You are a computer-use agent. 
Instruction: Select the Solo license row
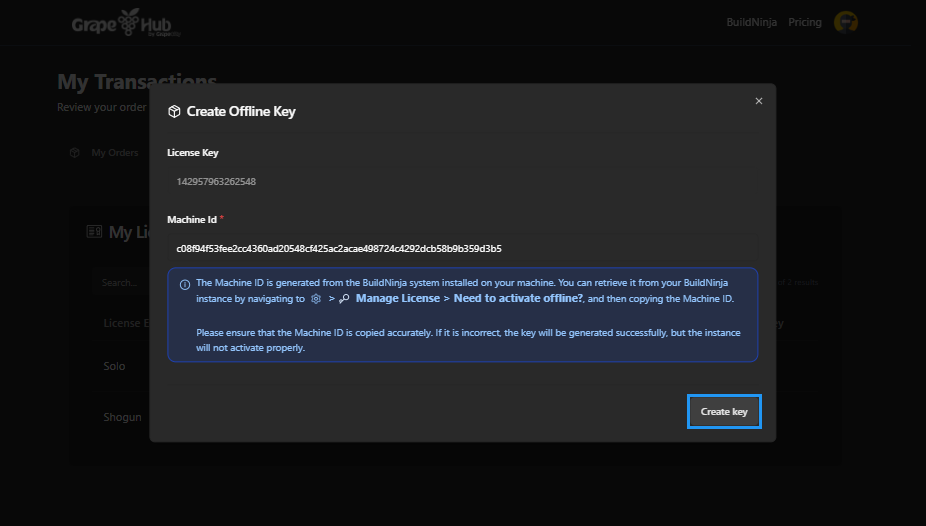pyautogui.click(x=114, y=366)
